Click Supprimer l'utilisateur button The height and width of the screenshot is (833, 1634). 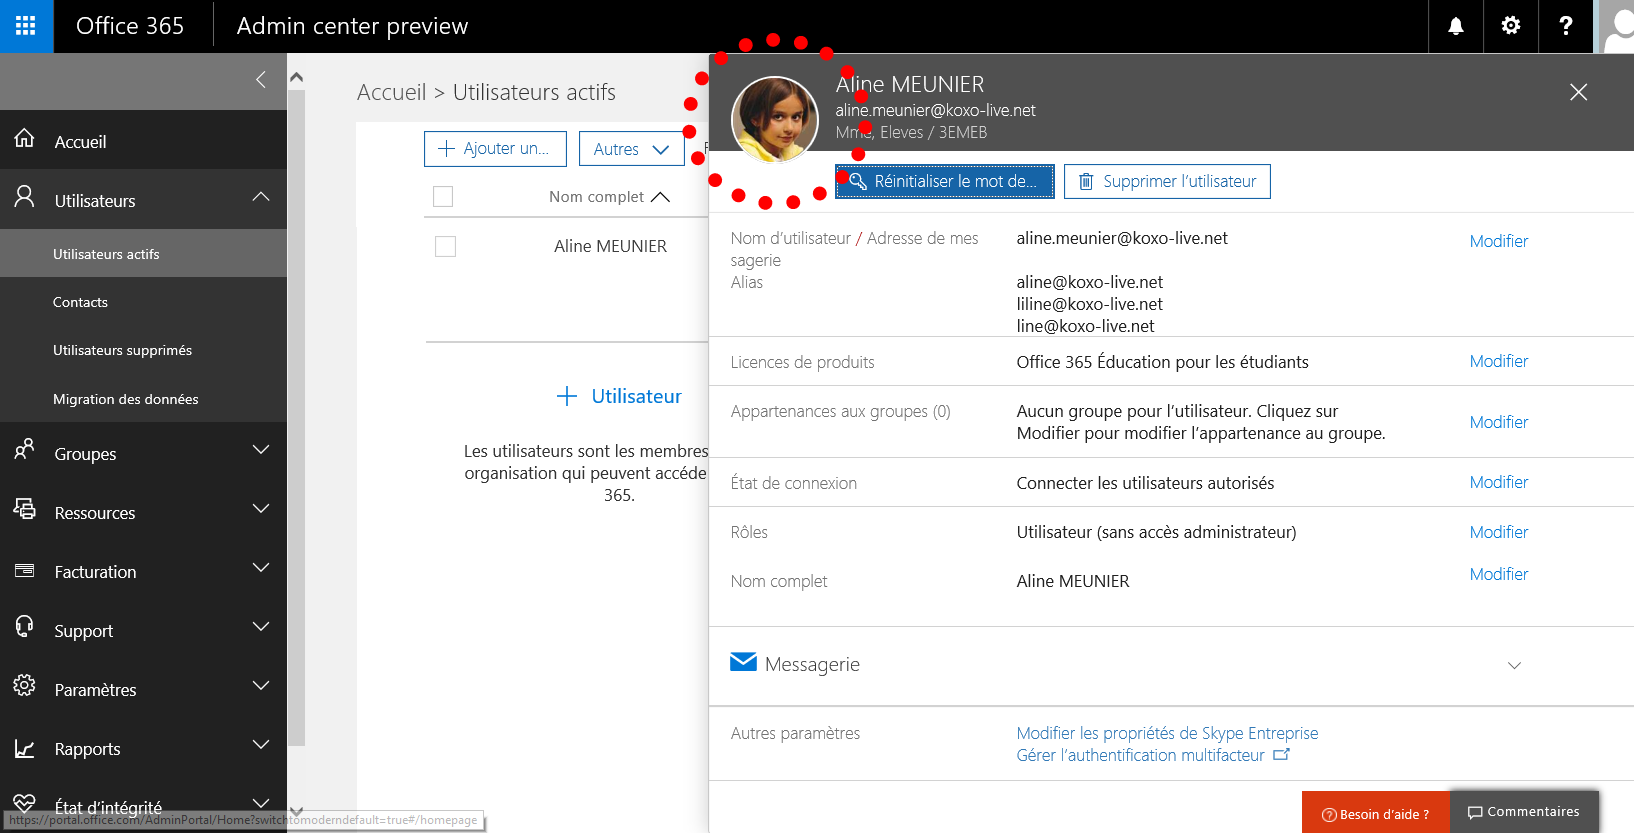coord(1167,181)
